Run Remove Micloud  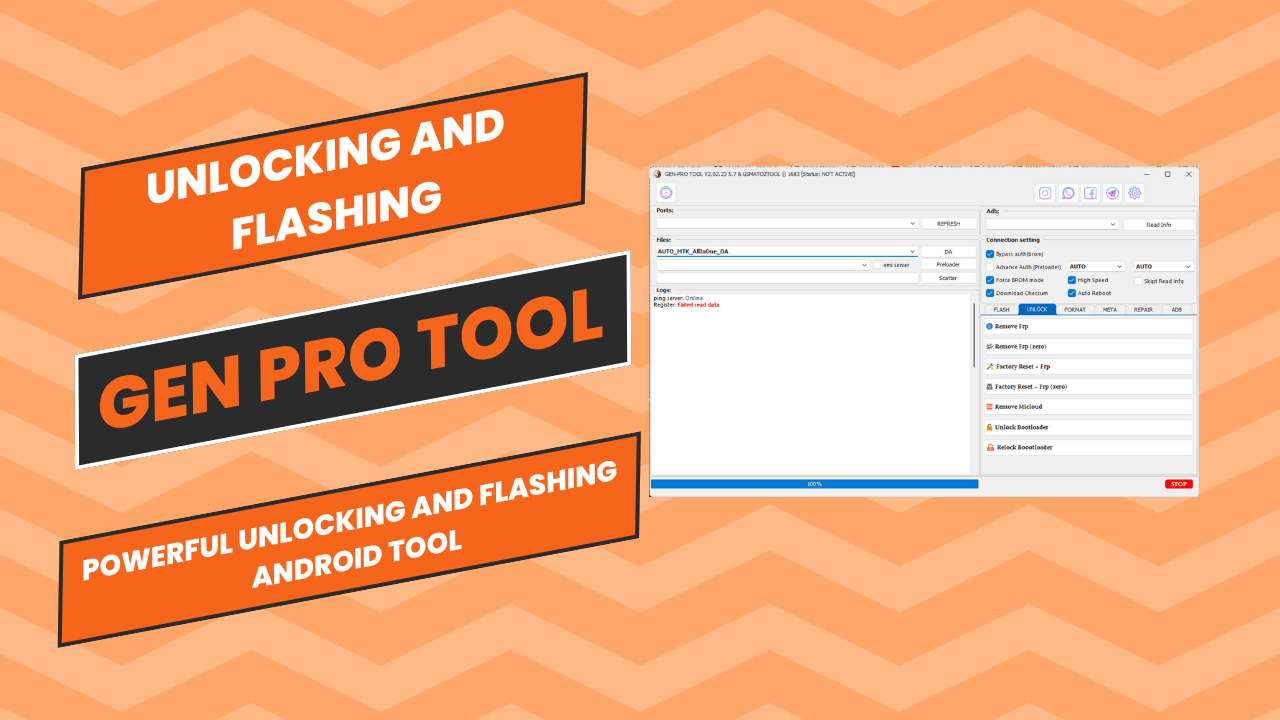pyautogui.click(x=1088, y=407)
